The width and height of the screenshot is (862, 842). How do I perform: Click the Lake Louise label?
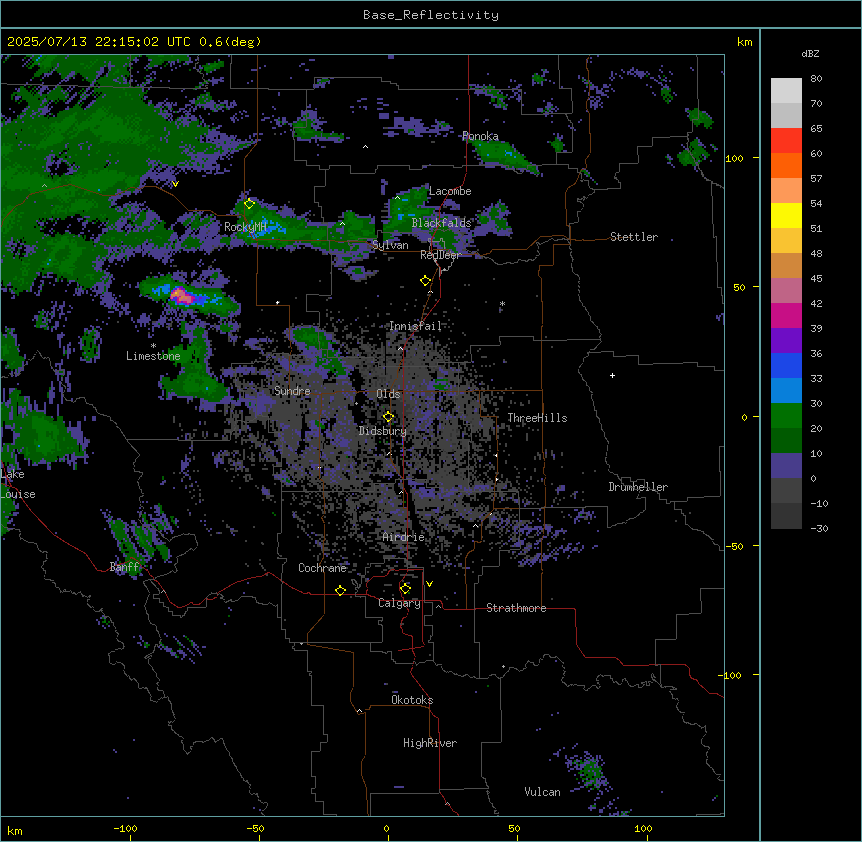(x=17, y=484)
